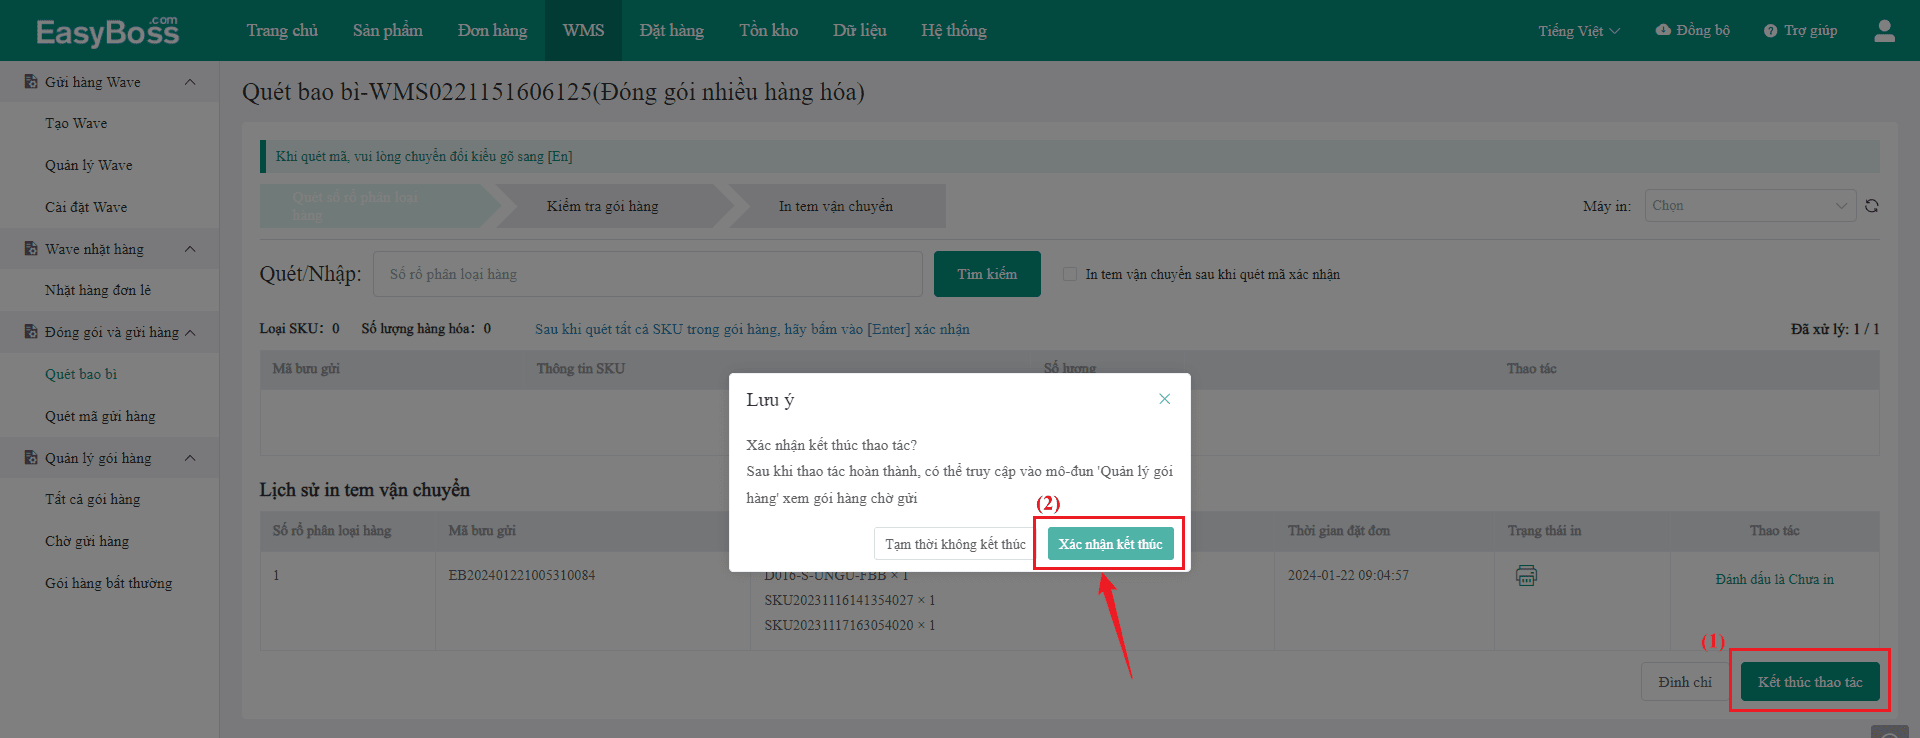Click the printer icon in row 1

coord(1526,575)
